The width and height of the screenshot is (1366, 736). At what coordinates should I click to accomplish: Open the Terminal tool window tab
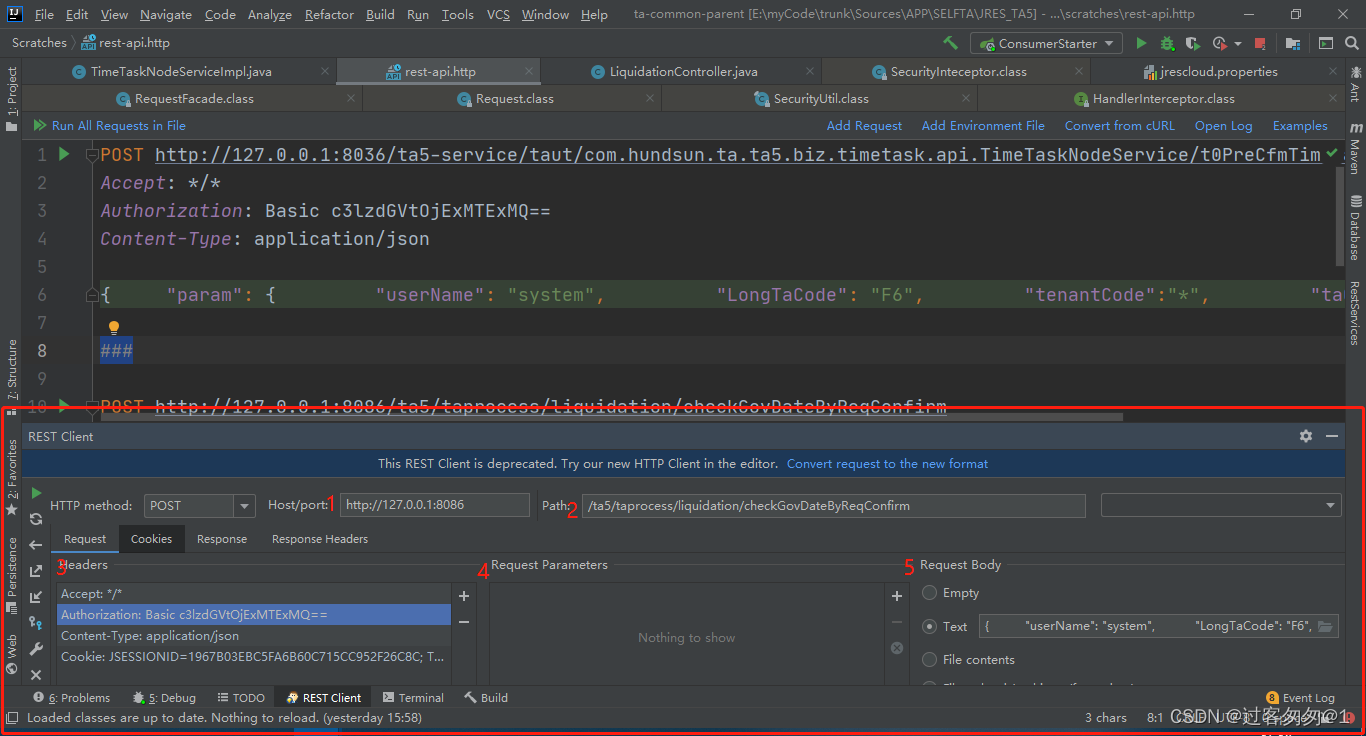(x=412, y=698)
